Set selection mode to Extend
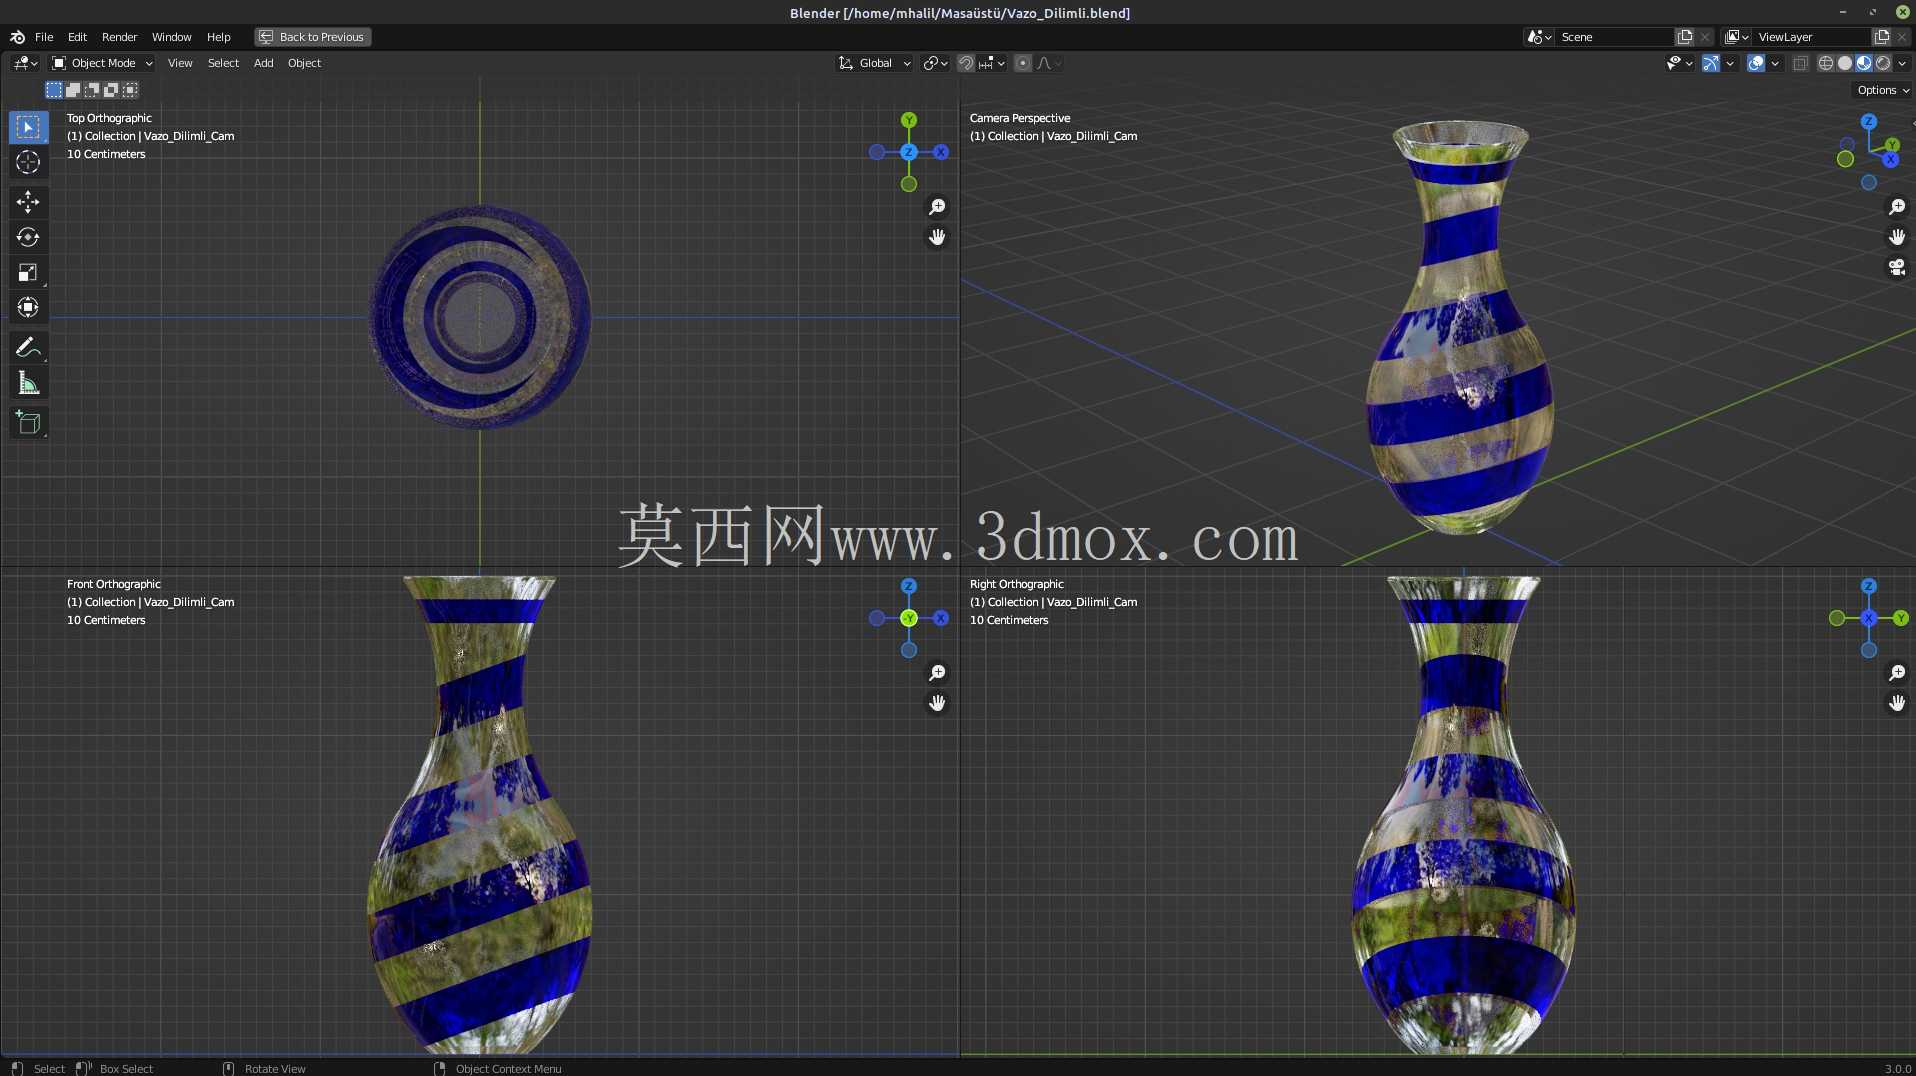This screenshot has height=1076, width=1916. [73, 90]
